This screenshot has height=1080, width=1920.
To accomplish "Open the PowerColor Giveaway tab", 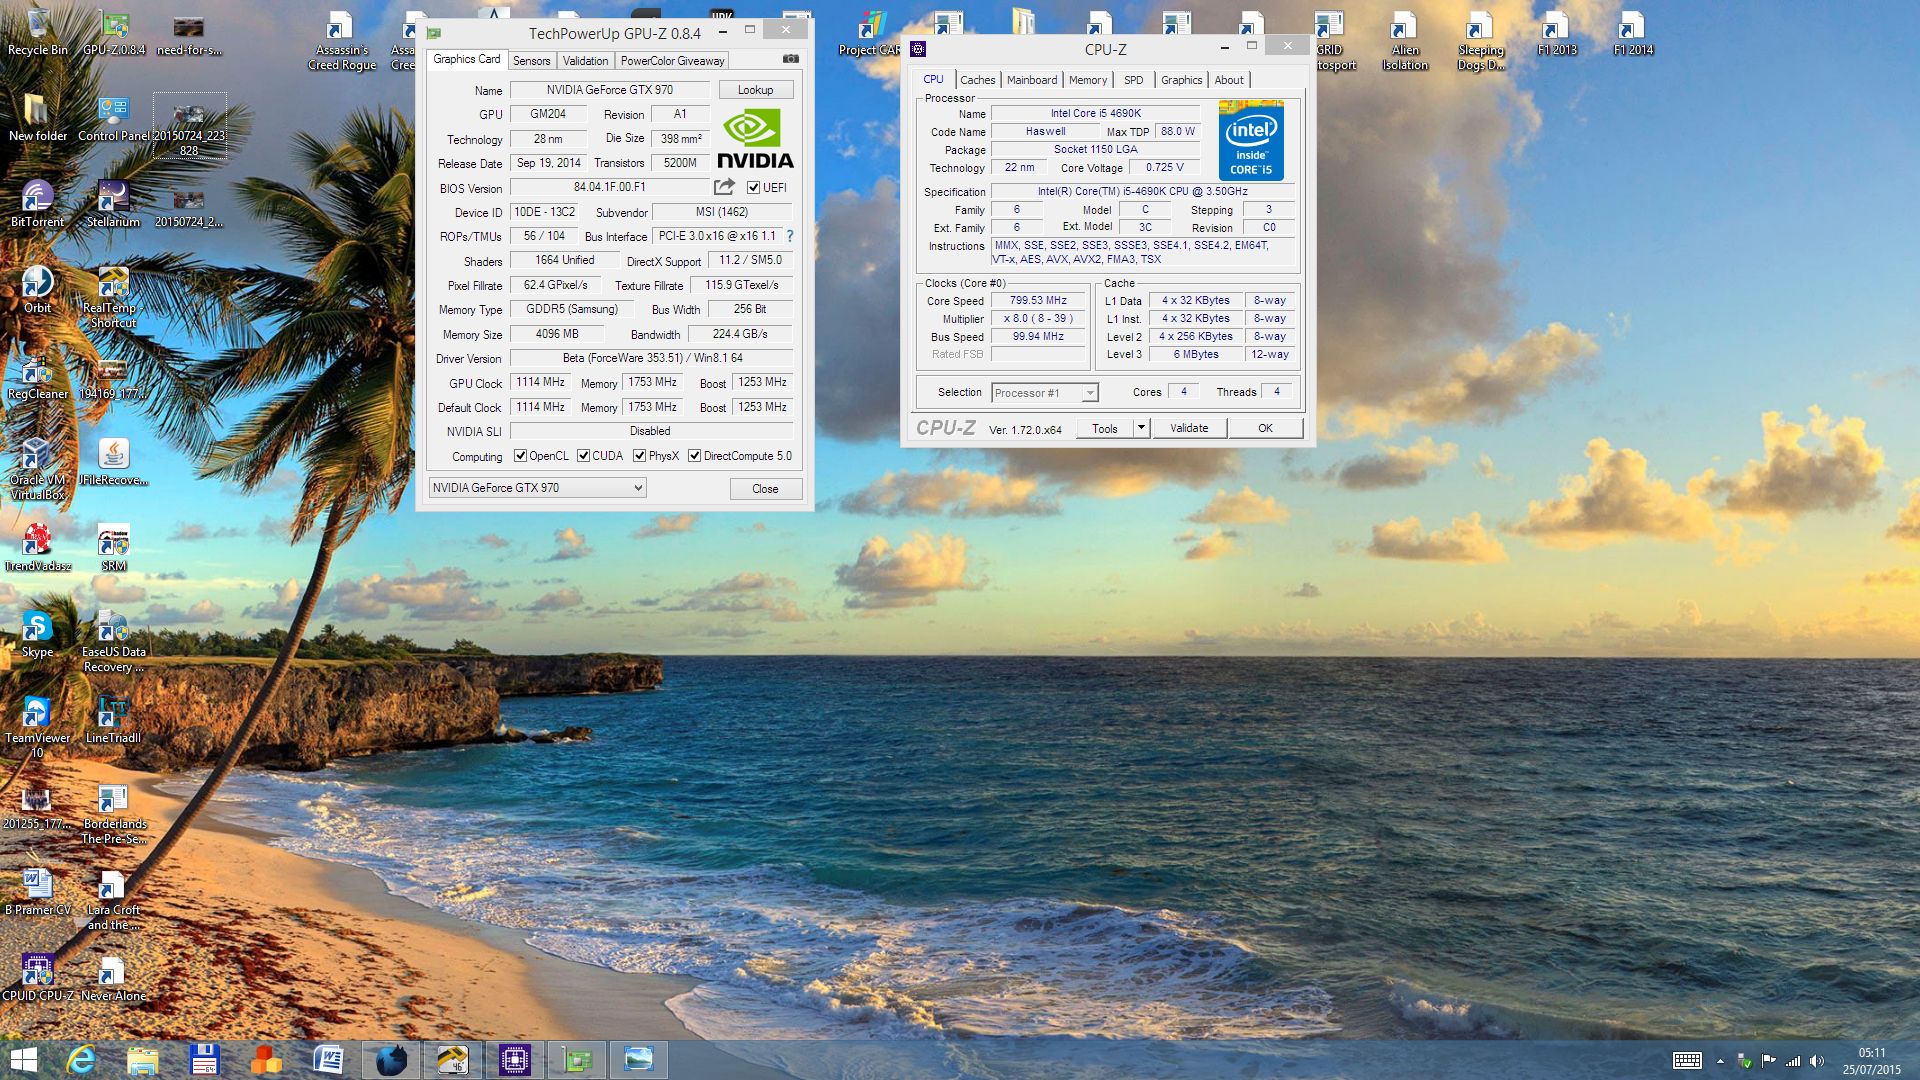I will [672, 61].
